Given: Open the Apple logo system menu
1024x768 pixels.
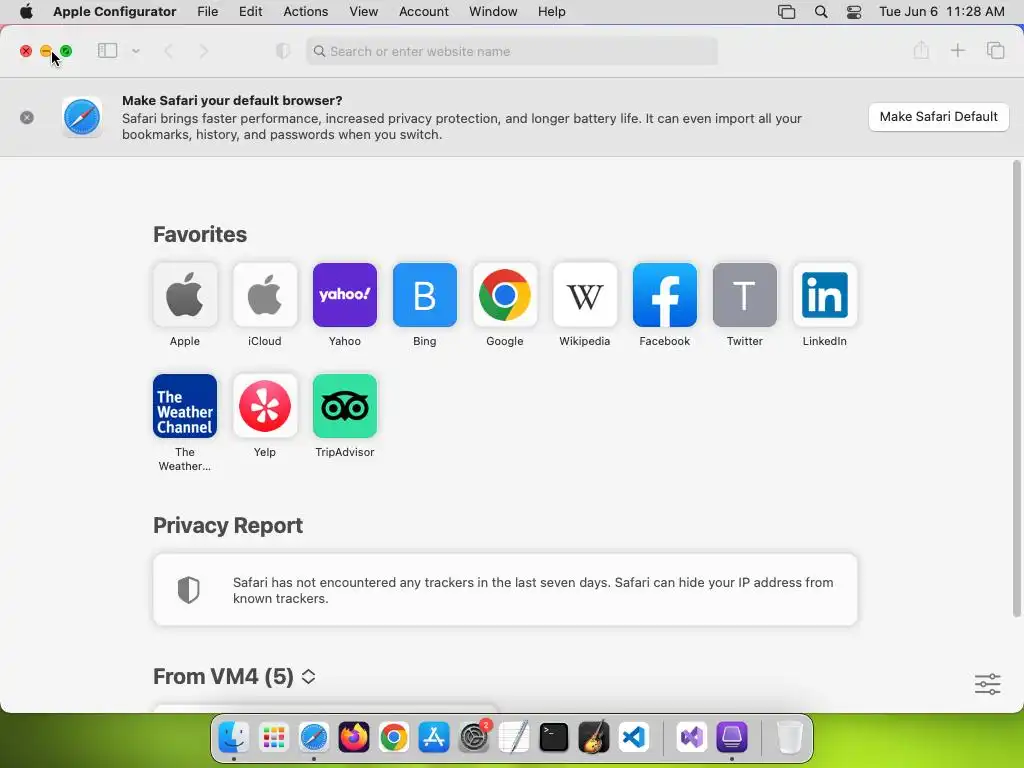Looking at the screenshot, I should [x=26, y=12].
